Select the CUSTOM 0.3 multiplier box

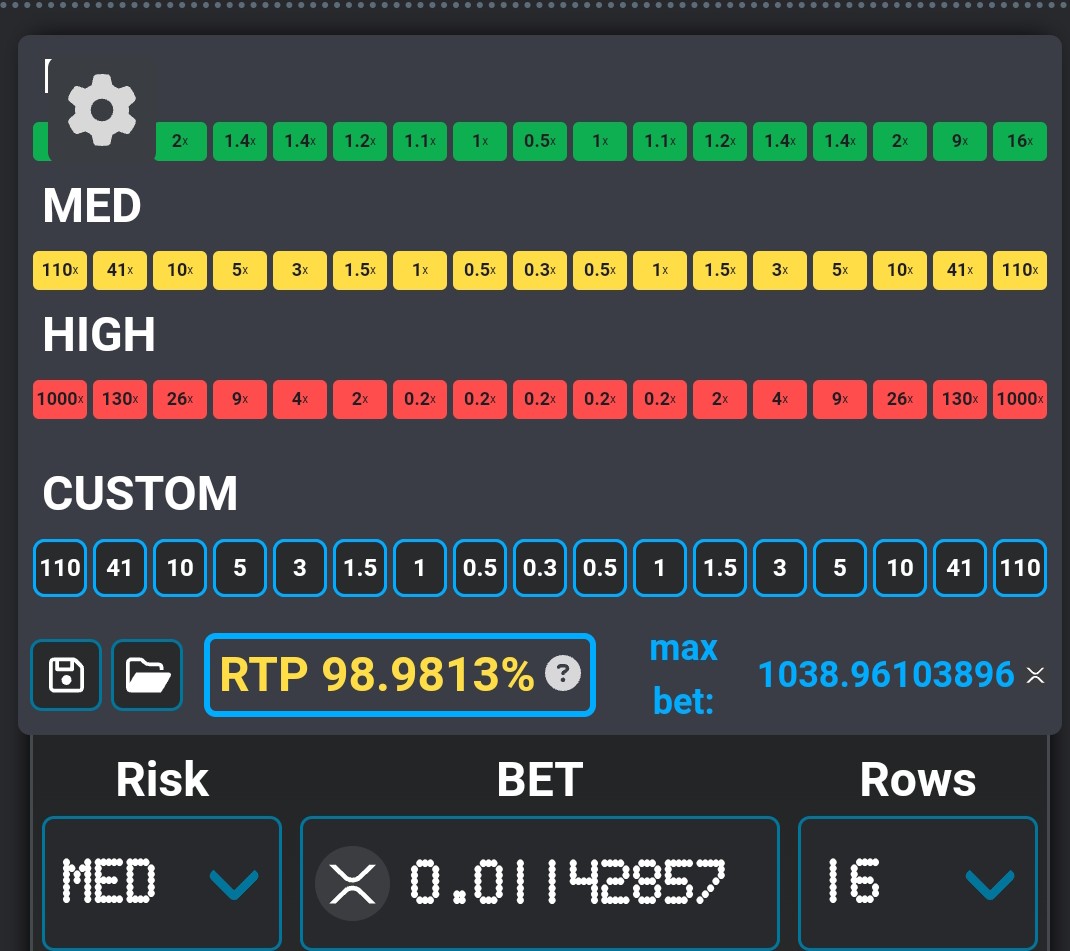(x=540, y=568)
